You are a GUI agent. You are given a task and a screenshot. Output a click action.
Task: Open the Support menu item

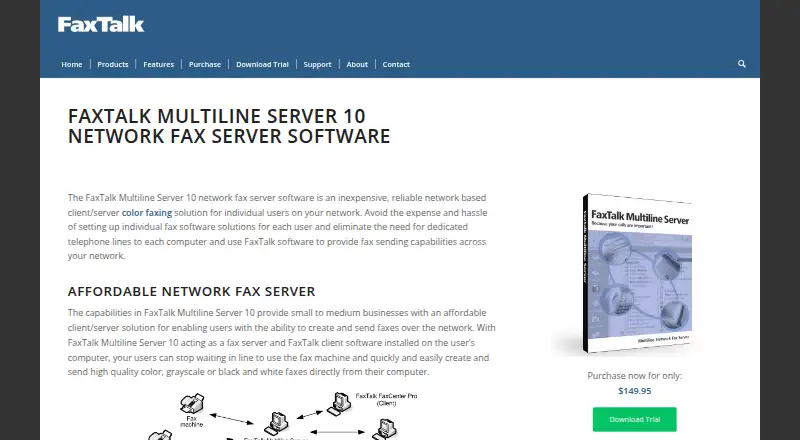[x=317, y=64]
